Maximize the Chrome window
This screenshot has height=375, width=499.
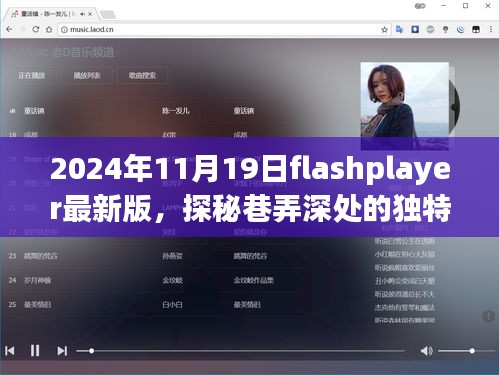(466, 6)
